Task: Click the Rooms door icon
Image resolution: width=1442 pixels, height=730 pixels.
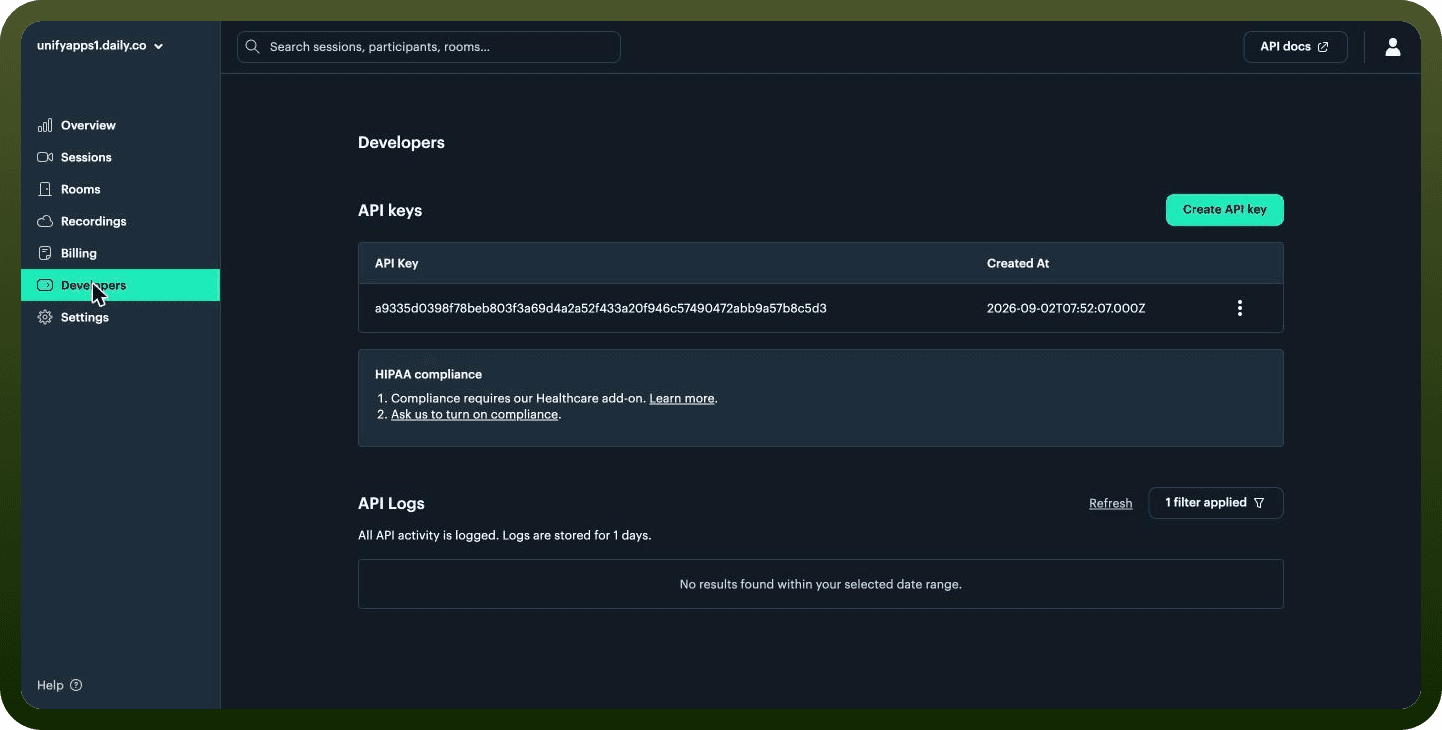Action: (x=45, y=189)
